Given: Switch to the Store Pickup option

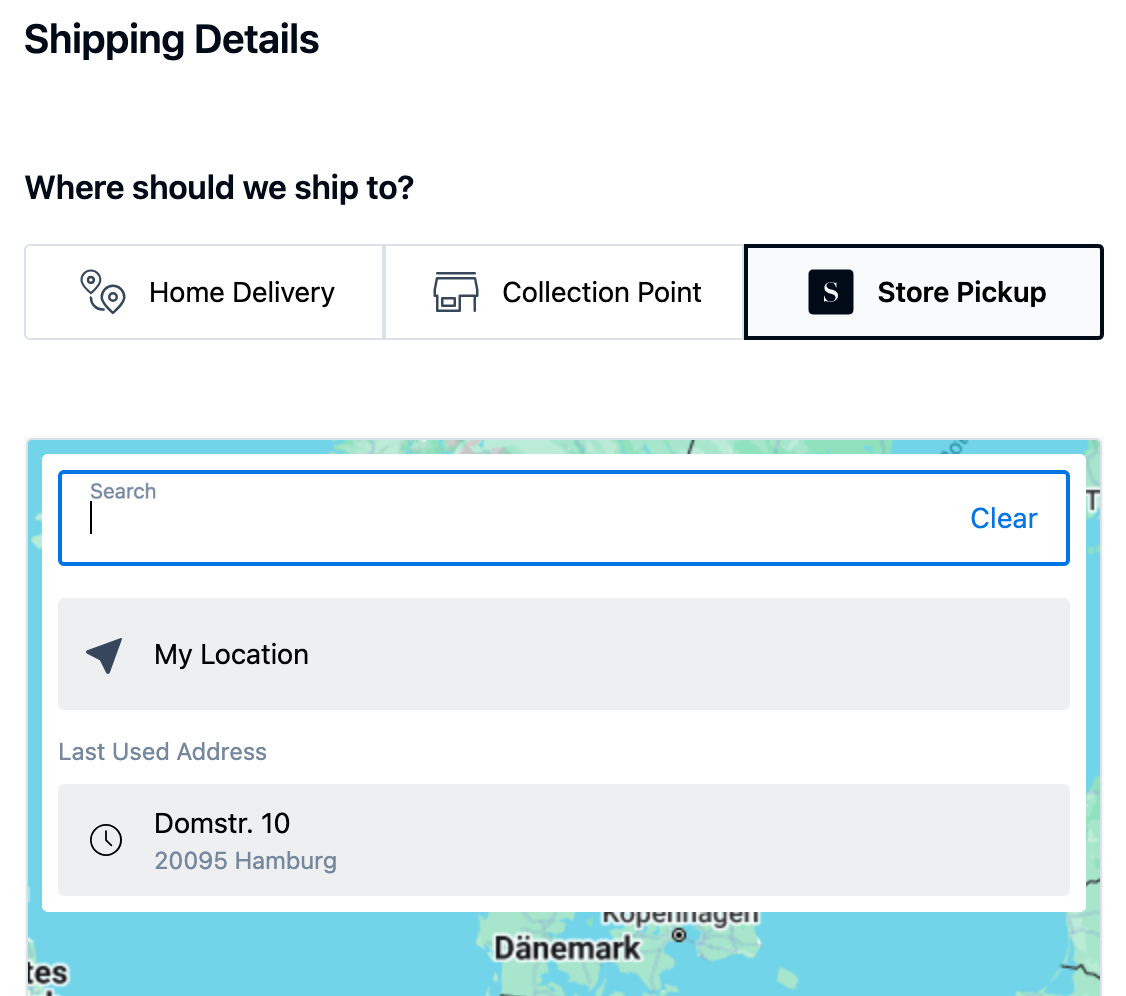Looking at the screenshot, I should tap(924, 292).
